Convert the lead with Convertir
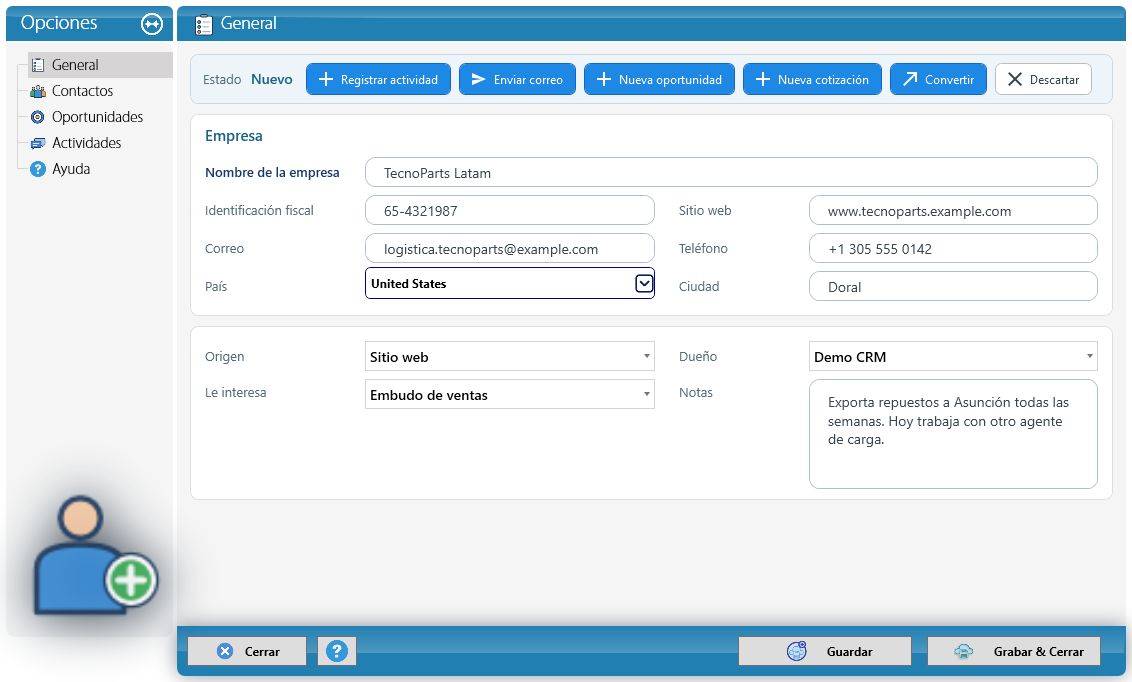Screen dimensions: 1132x682 click(x=939, y=79)
